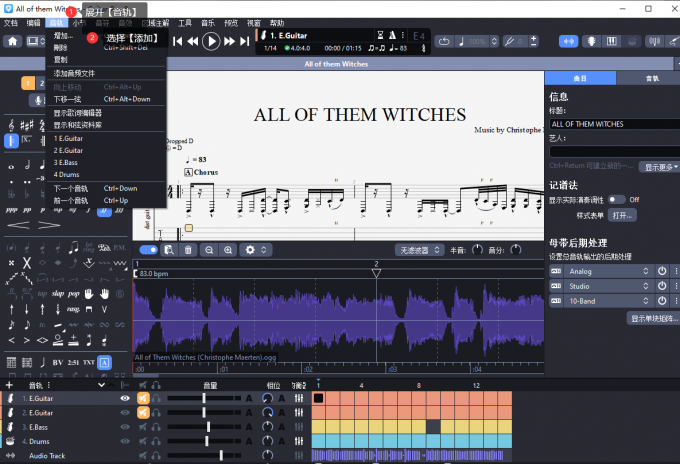Power off the Analog mastering effect
The width and height of the screenshot is (680, 464).
[x=661, y=271]
